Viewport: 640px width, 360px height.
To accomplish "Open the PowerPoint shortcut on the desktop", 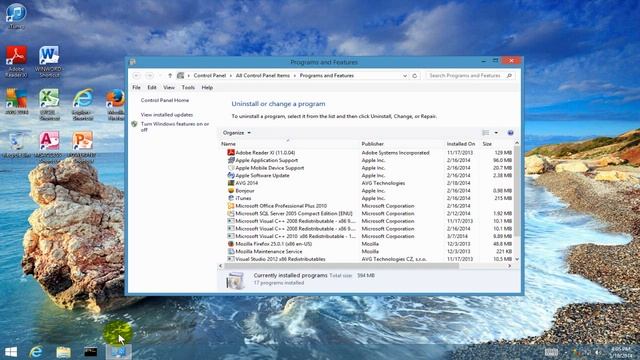I will tap(83, 147).
